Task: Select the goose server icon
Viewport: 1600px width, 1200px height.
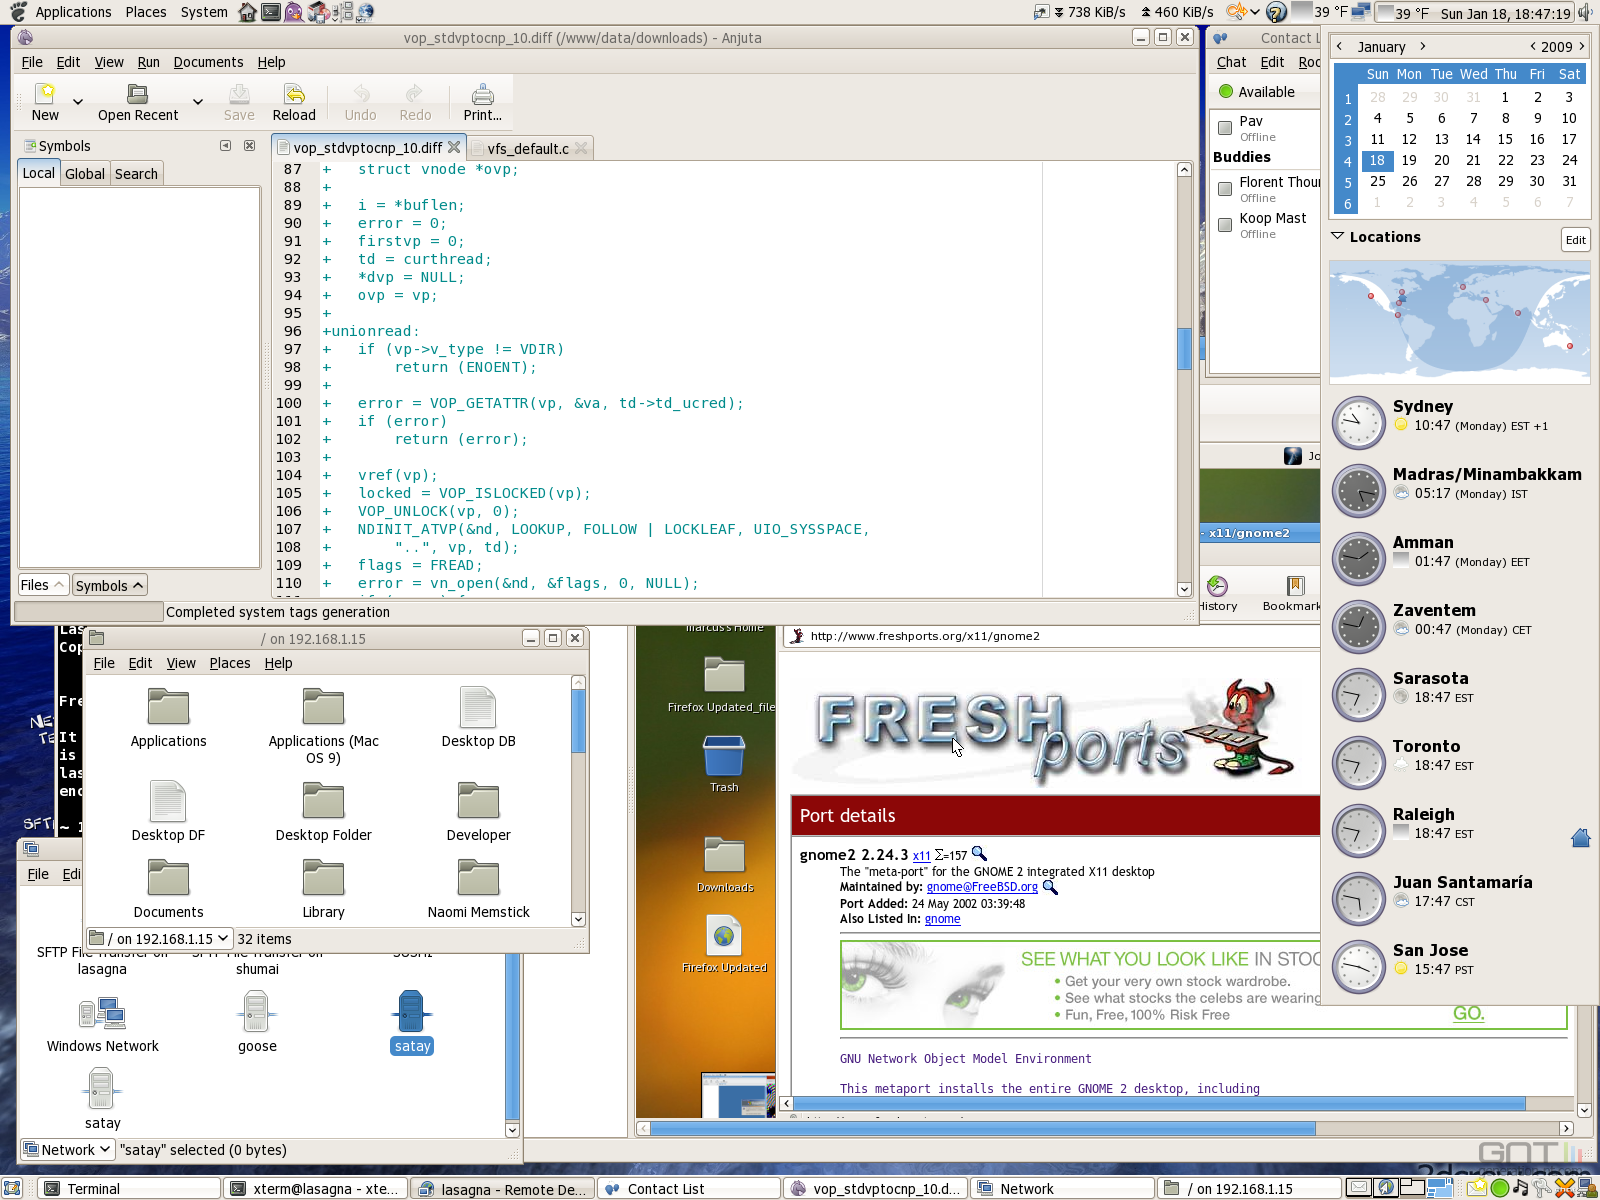Action: (257, 1012)
